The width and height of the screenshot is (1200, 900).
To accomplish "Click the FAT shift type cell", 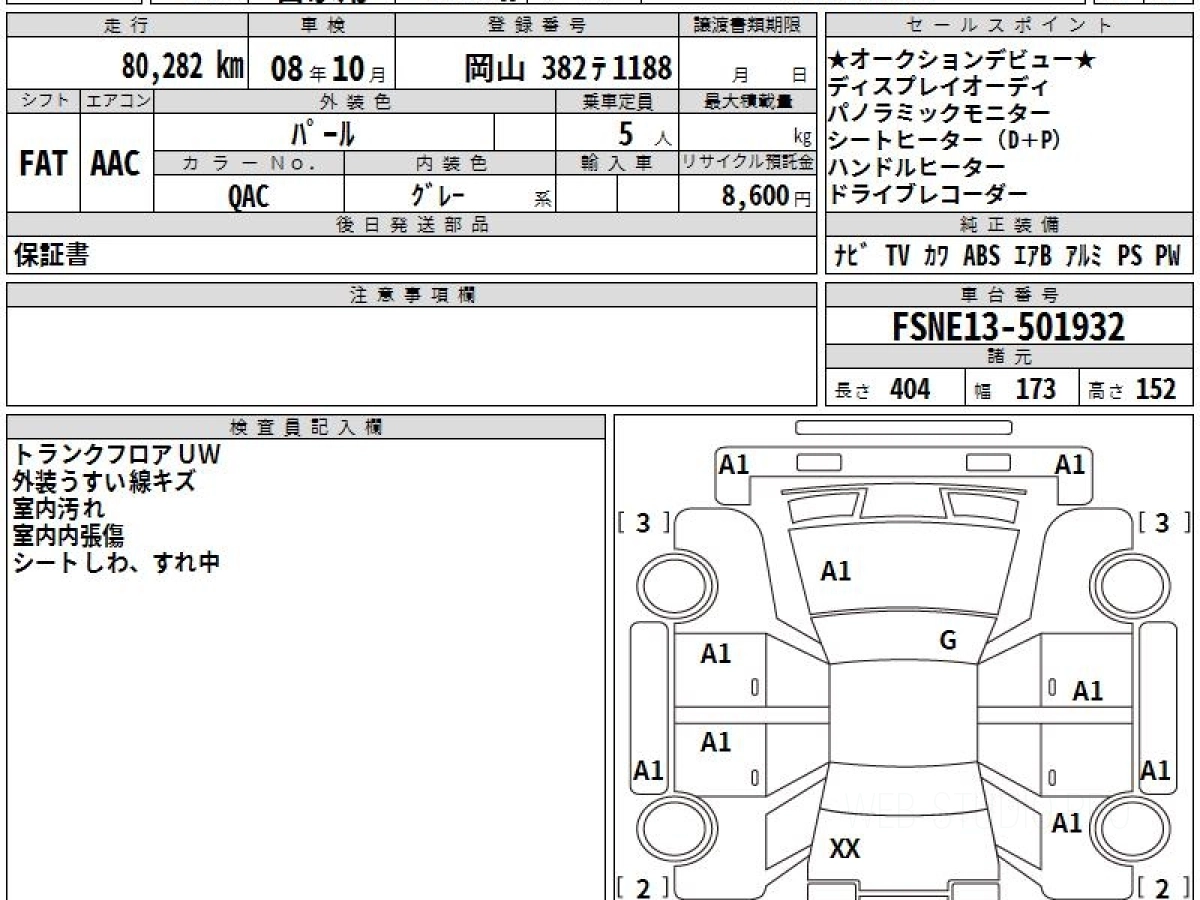I will pyautogui.click(x=43, y=164).
